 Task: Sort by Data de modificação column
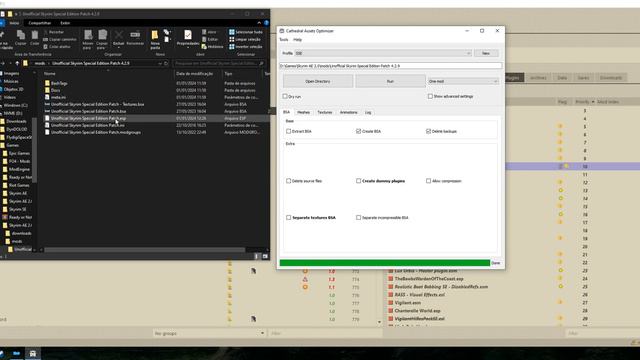point(195,73)
